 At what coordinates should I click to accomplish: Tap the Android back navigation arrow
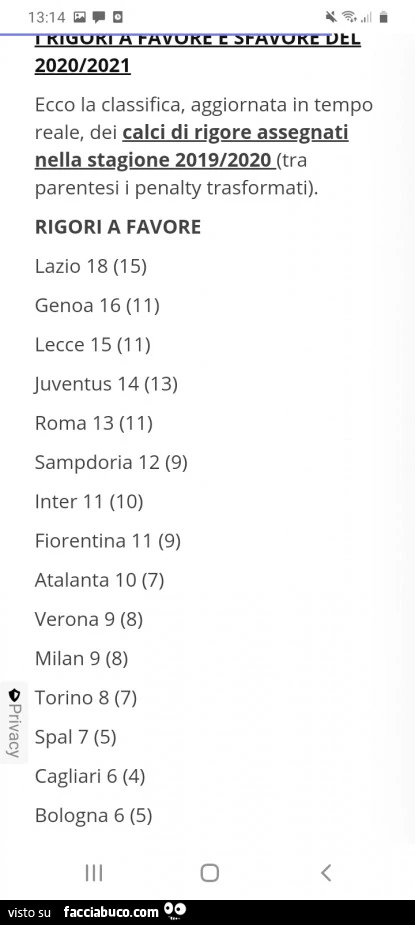(326, 872)
